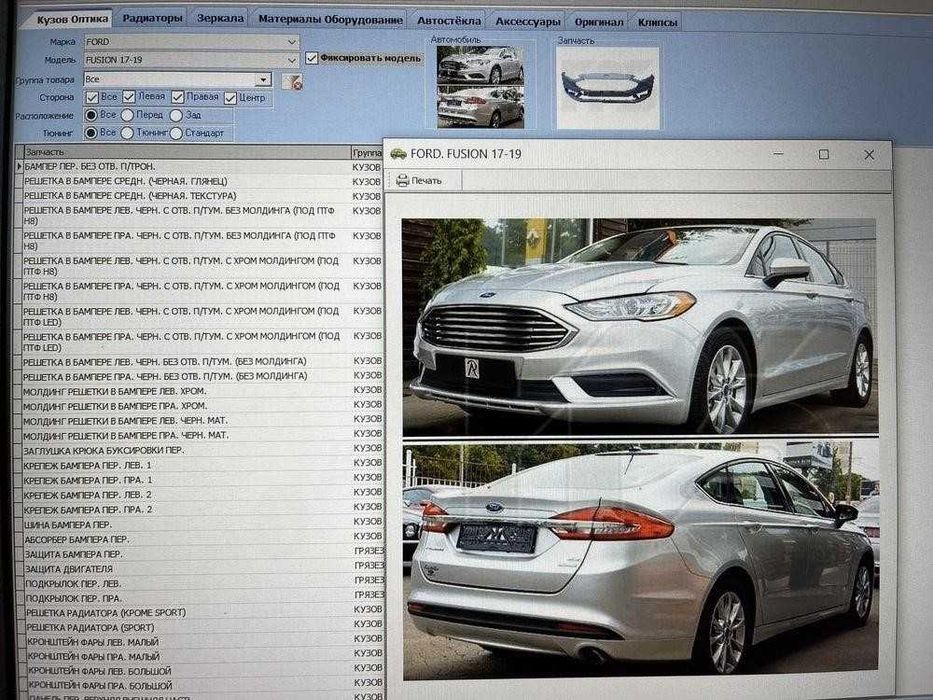Maximize the FORD. FUSION 17-19 window
This screenshot has width=933, height=700.
tap(824, 154)
